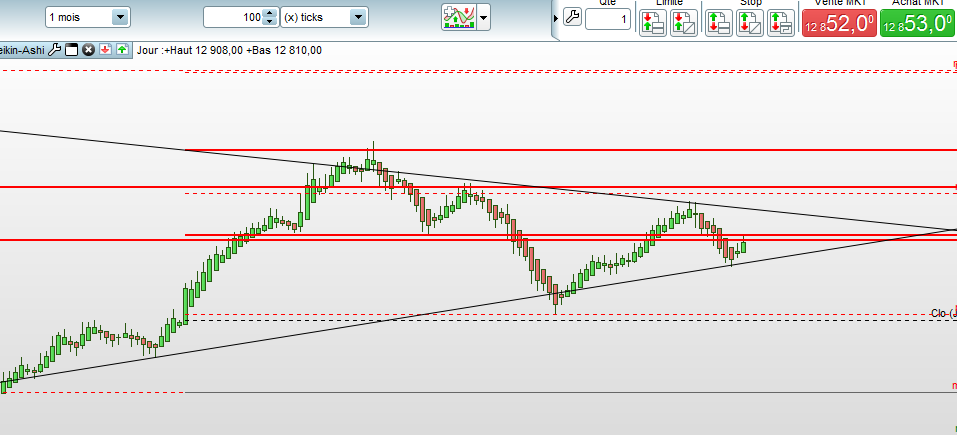
Task: Click the 'Jour :+Haut 12 908,00' text
Action: point(191,50)
